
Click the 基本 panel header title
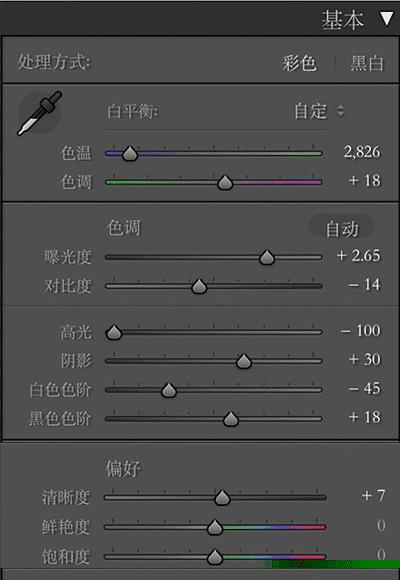[x=342, y=20]
